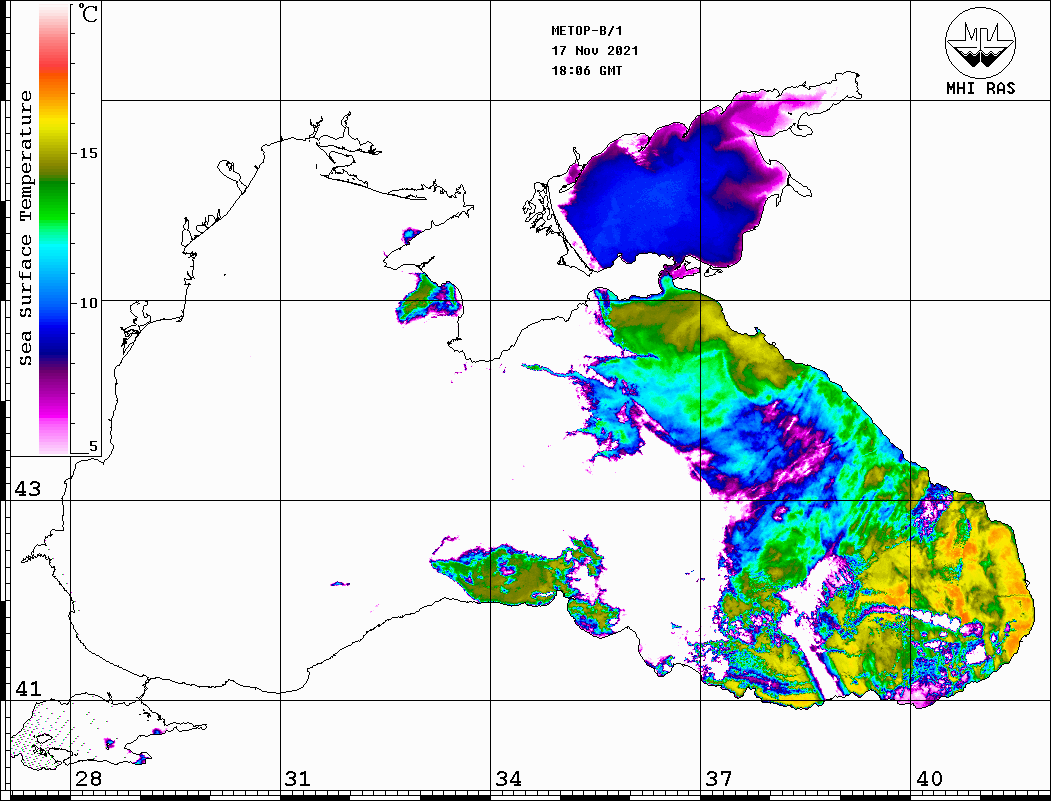Click longitude label '31'
This screenshot has height=801, width=1051.
click(298, 779)
